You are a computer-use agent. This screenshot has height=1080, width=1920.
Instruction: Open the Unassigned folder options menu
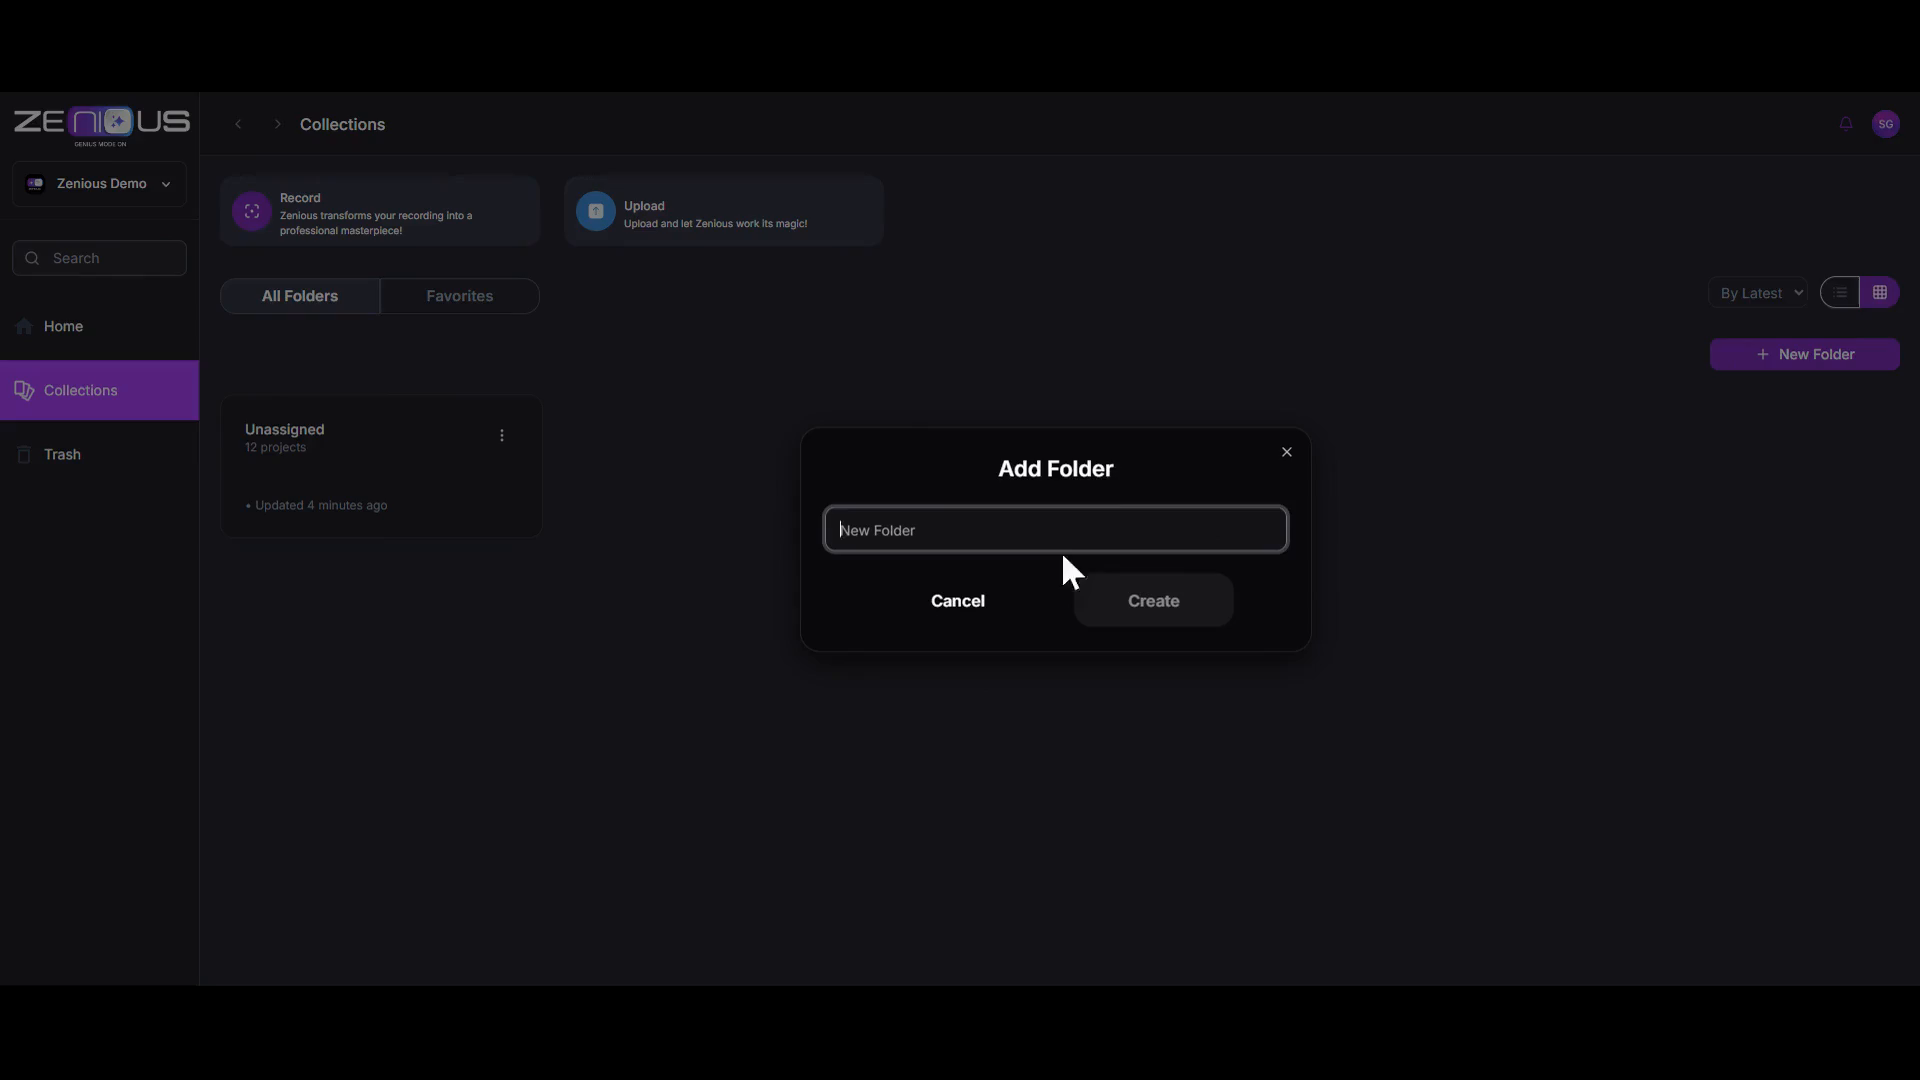(x=501, y=435)
